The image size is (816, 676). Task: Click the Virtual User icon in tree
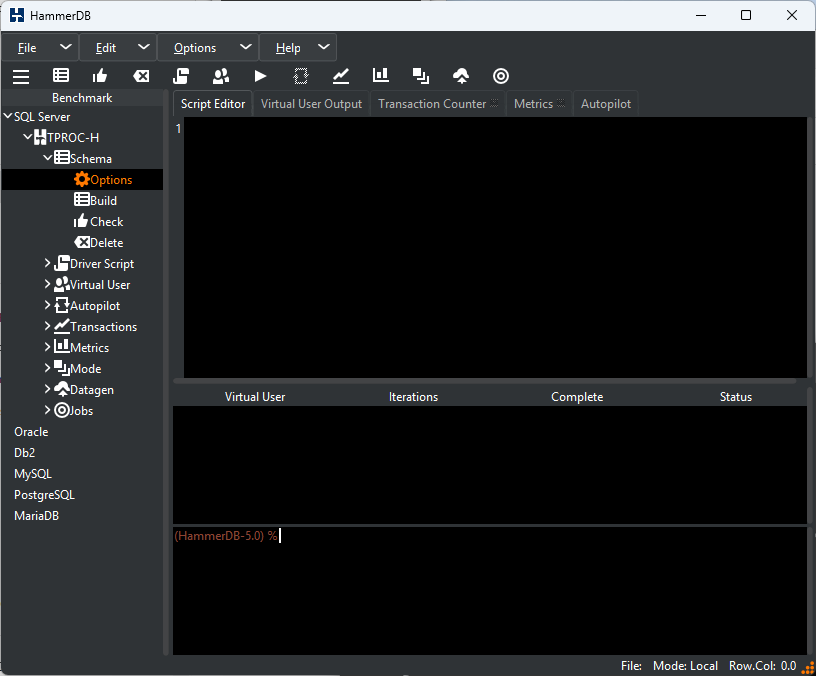(62, 284)
